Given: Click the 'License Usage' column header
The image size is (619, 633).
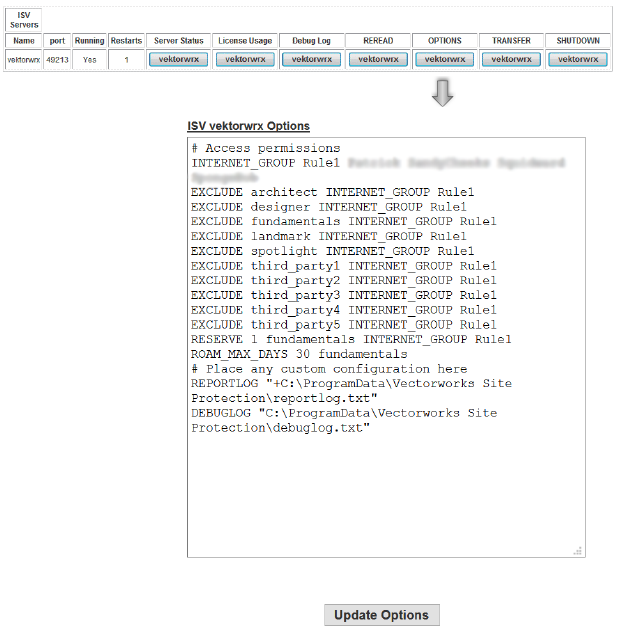Looking at the screenshot, I should click(245, 41).
